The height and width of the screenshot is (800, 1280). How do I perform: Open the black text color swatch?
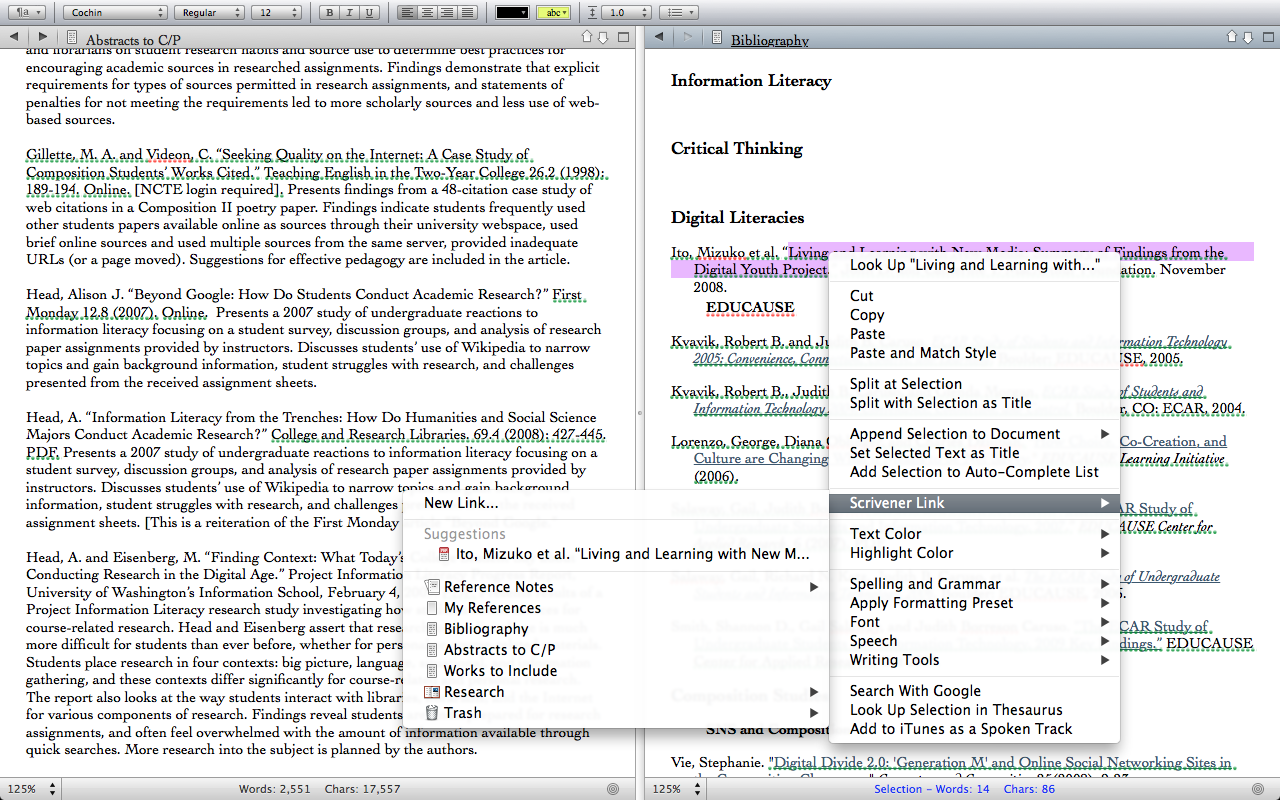click(x=513, y=13)
